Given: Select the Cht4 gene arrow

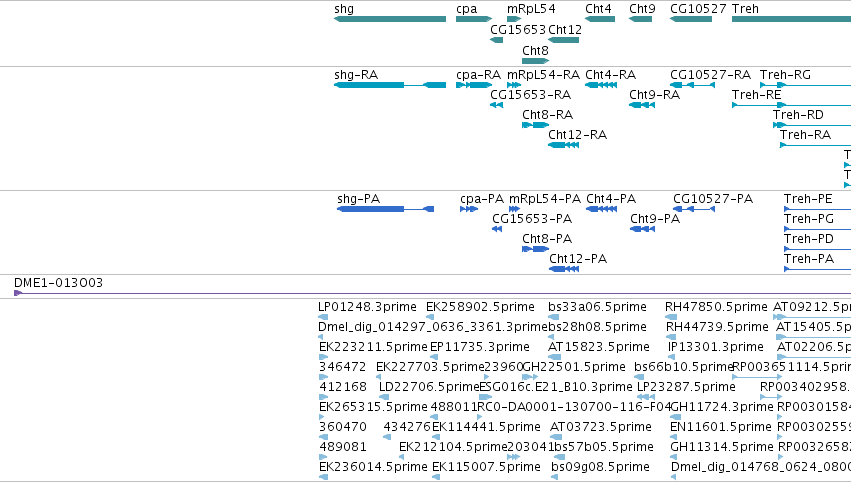Looking at the screenshot, I should point(600,19).
